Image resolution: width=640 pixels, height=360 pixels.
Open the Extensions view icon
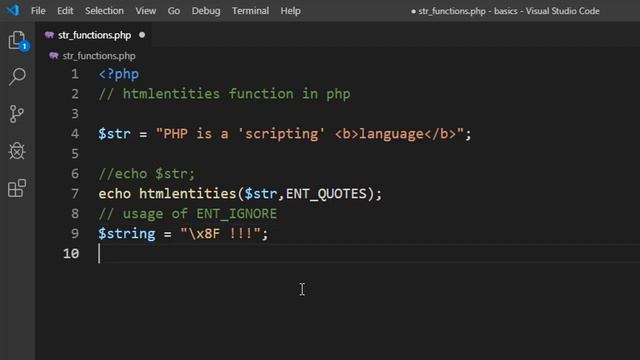click(17, 188)
